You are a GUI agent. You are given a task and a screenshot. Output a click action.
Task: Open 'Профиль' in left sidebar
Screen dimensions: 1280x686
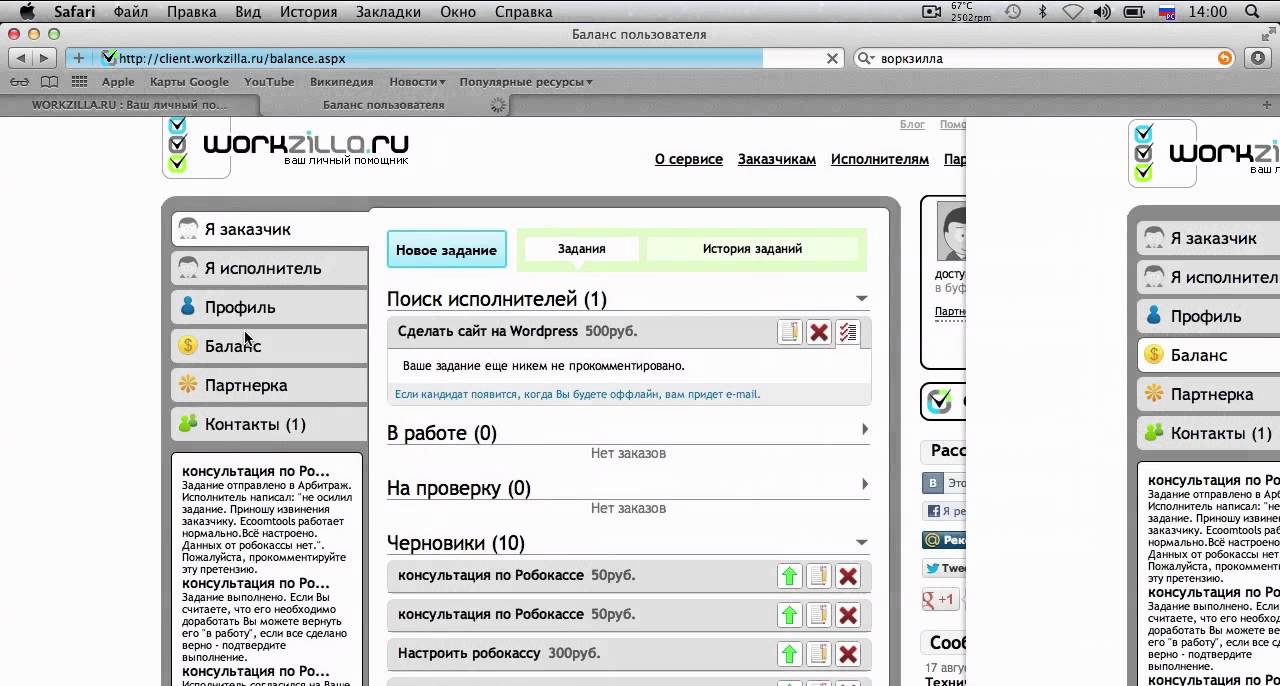[270, 307]
